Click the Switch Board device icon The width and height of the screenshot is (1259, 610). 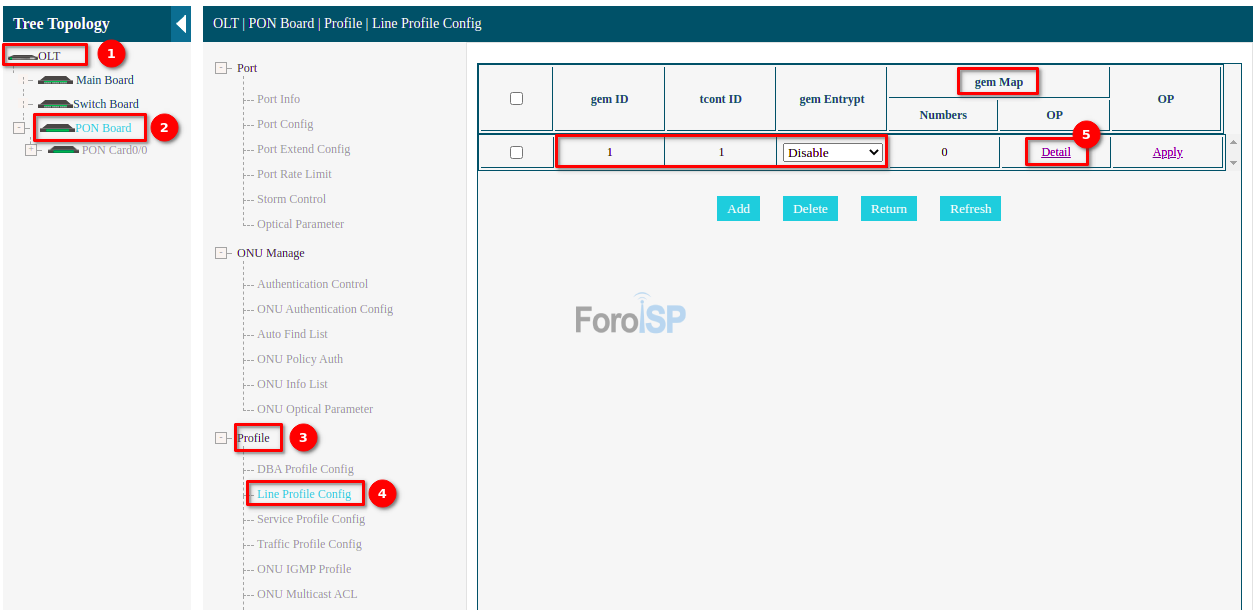pos(54,104)
